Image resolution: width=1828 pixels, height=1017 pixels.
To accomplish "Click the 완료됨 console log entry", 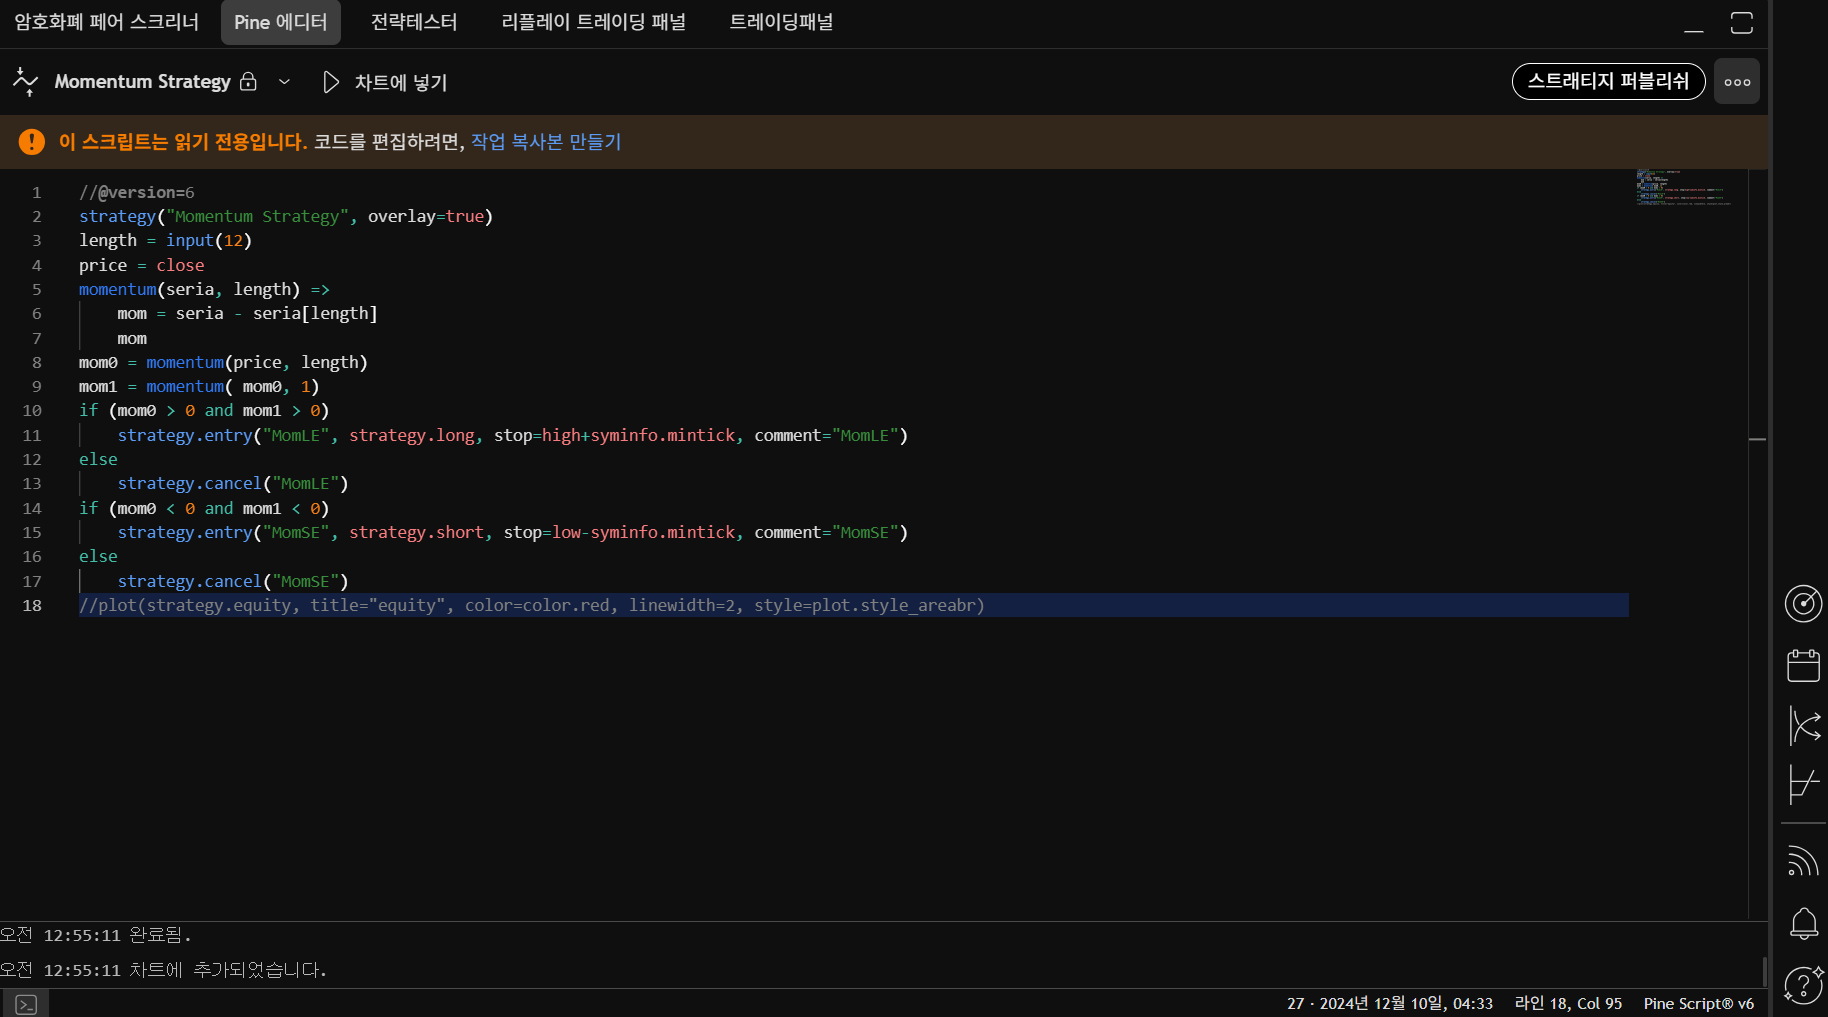I will (x=96, y=935).
